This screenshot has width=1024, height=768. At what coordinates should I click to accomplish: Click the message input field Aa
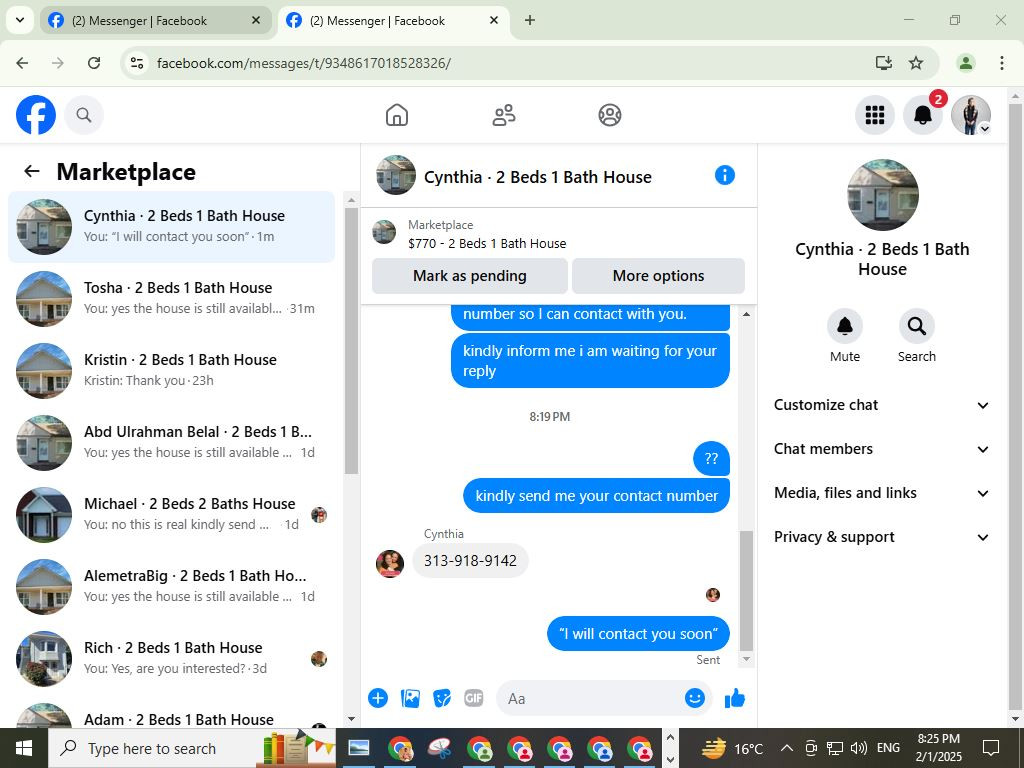590,698
